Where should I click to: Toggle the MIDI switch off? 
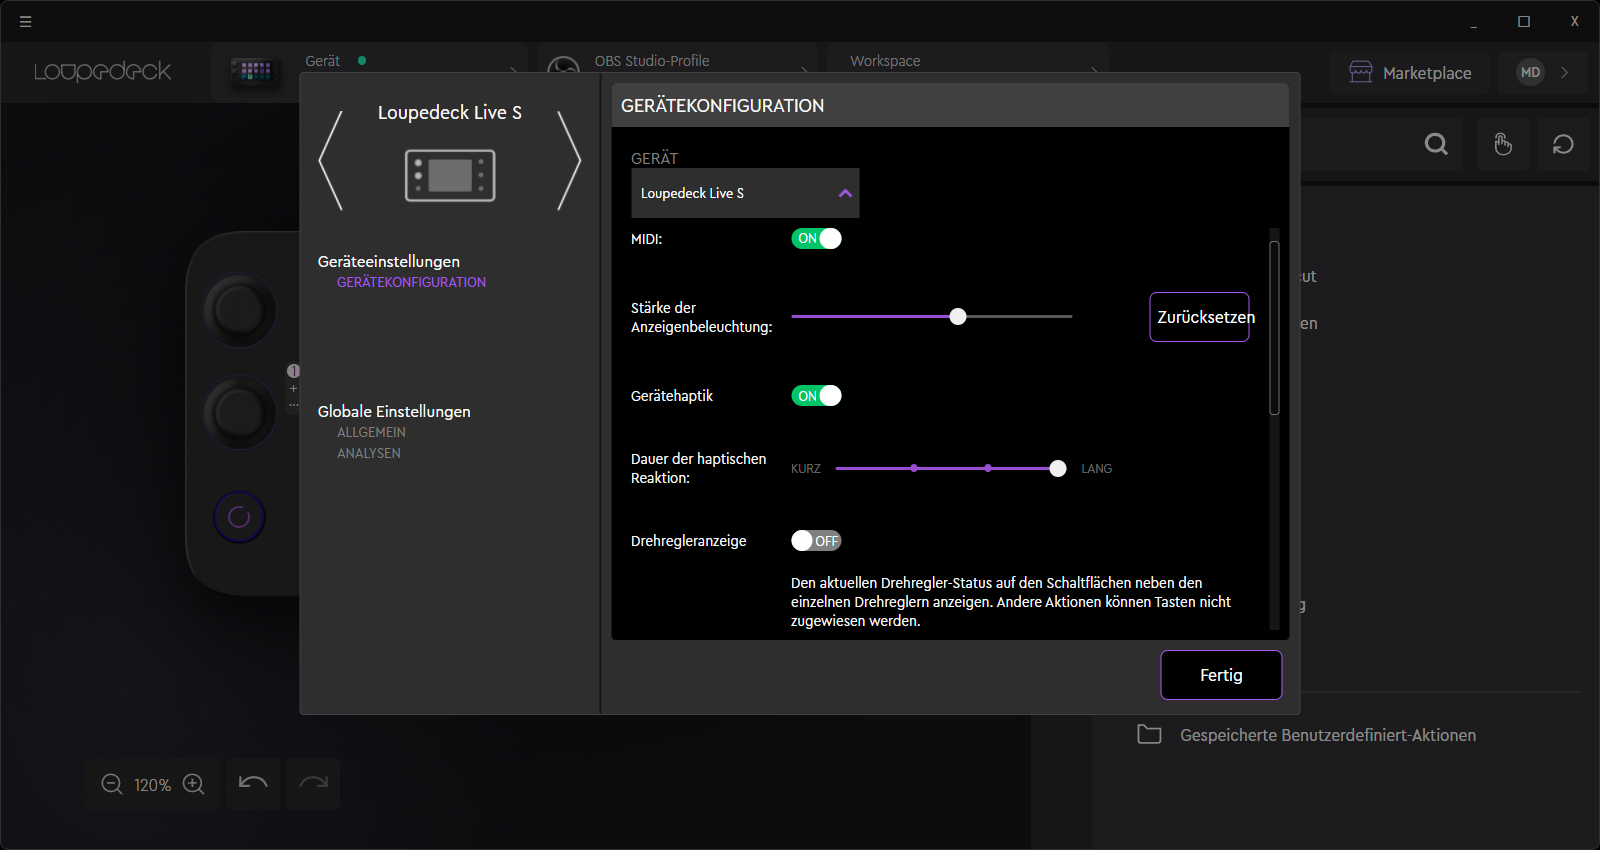click(x=817, y=239)
